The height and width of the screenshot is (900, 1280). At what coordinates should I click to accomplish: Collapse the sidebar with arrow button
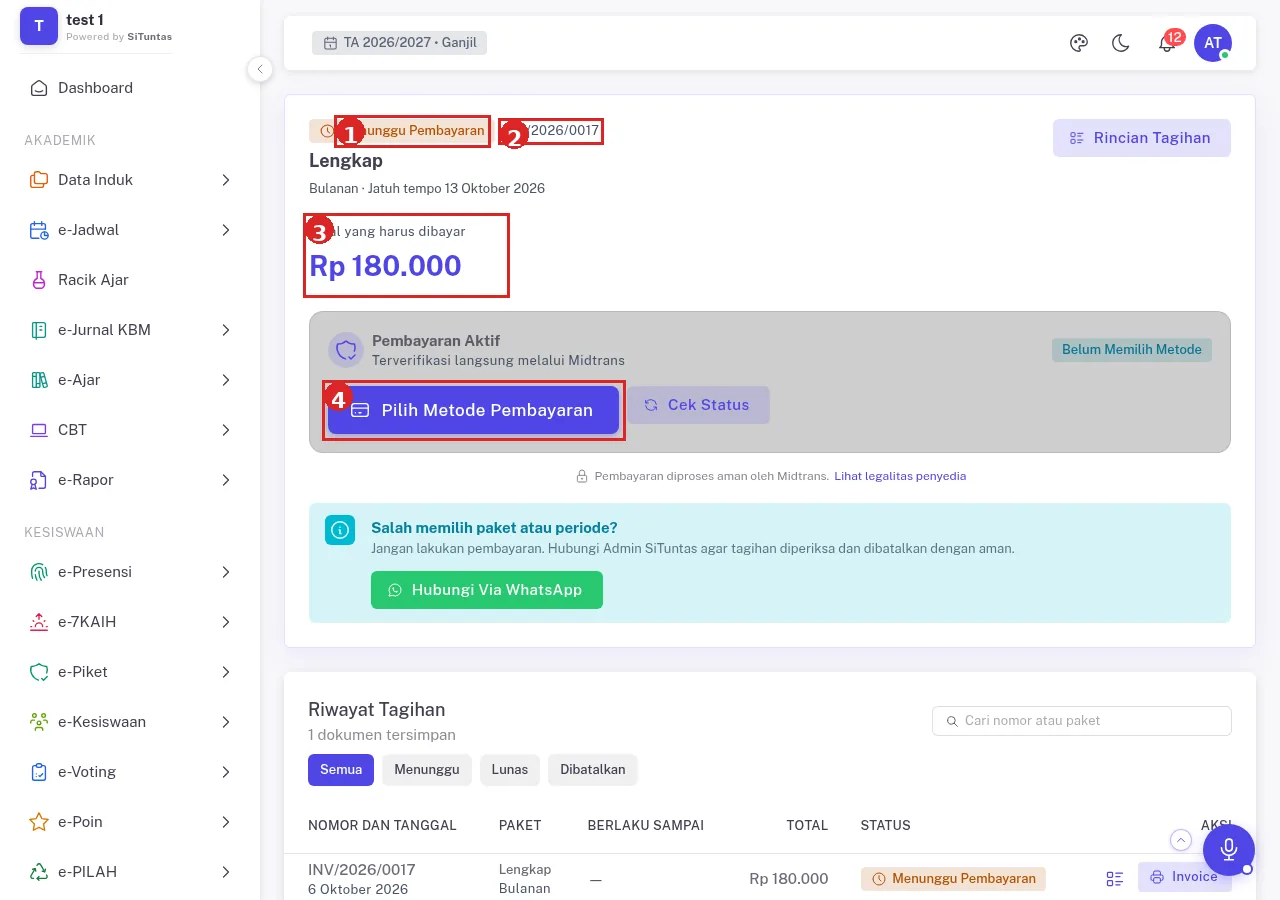coord(260,69)
